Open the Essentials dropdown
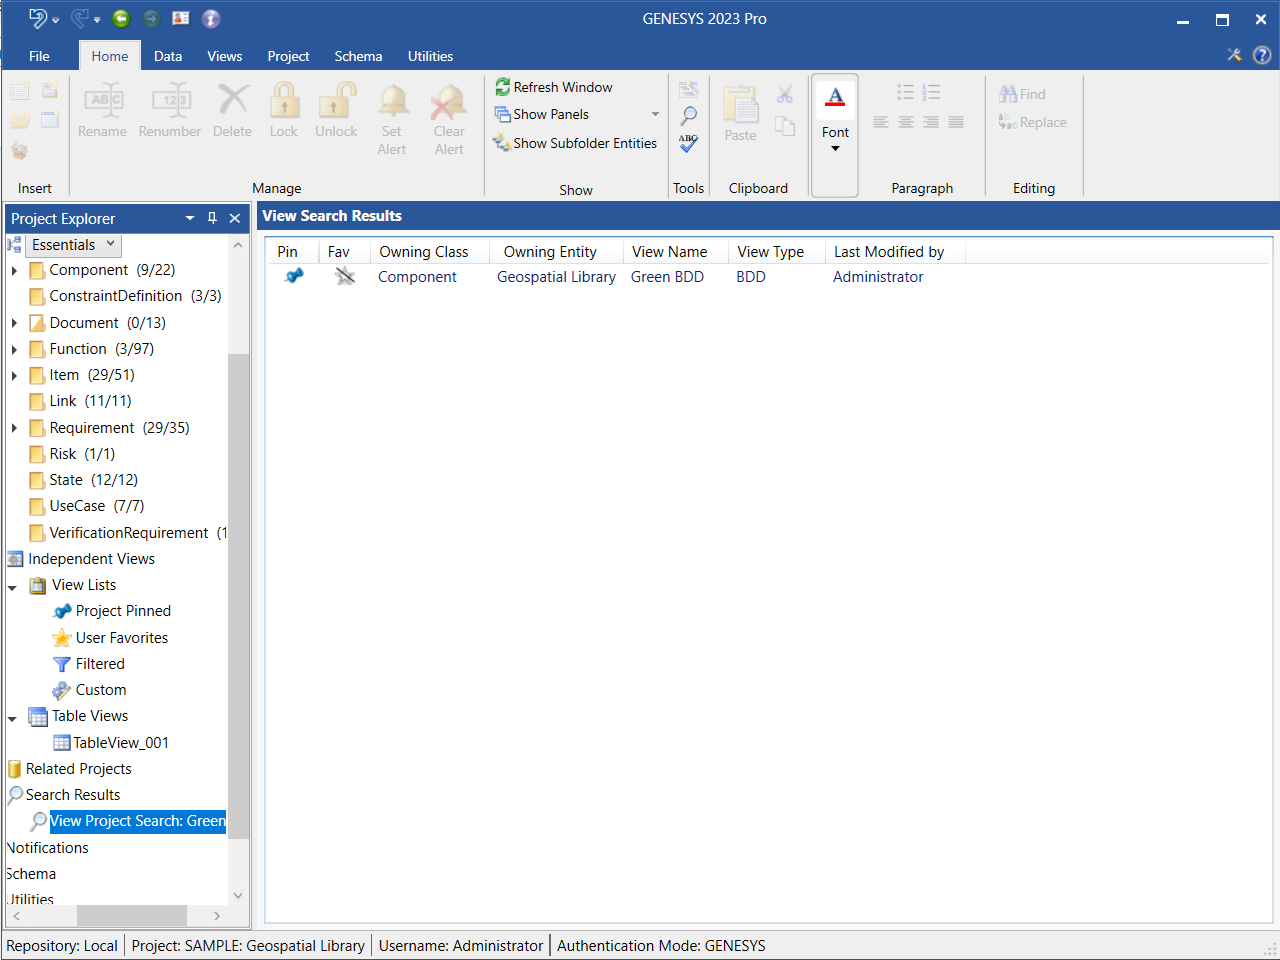Screen dimensions: 1280x960 tap(73, 245)
